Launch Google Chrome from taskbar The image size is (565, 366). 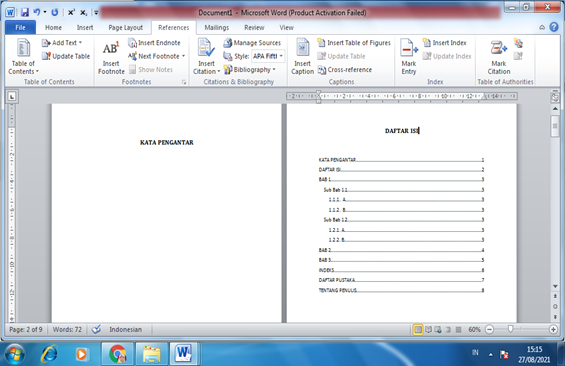117,354
